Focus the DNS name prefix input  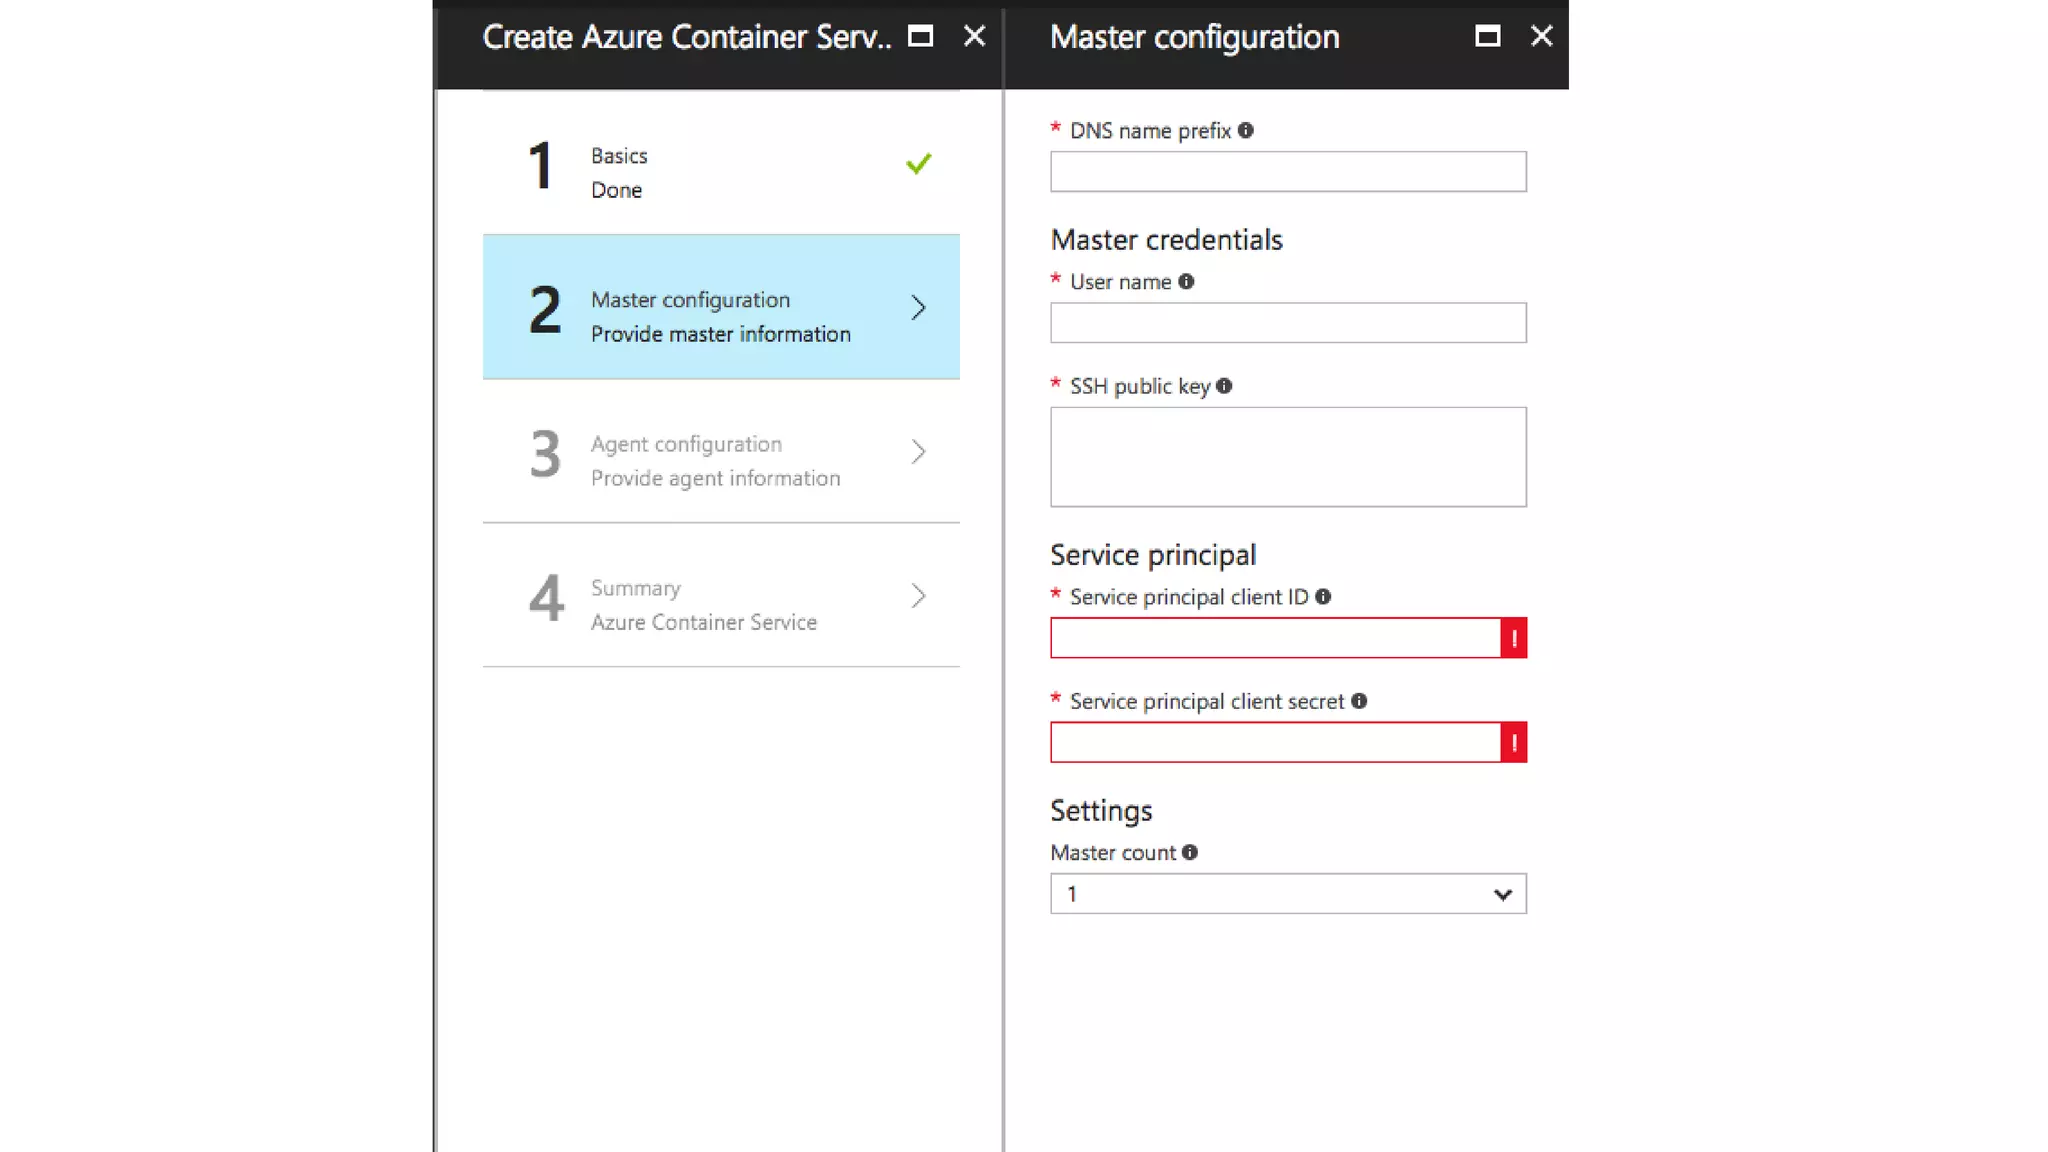point(1287,172)
